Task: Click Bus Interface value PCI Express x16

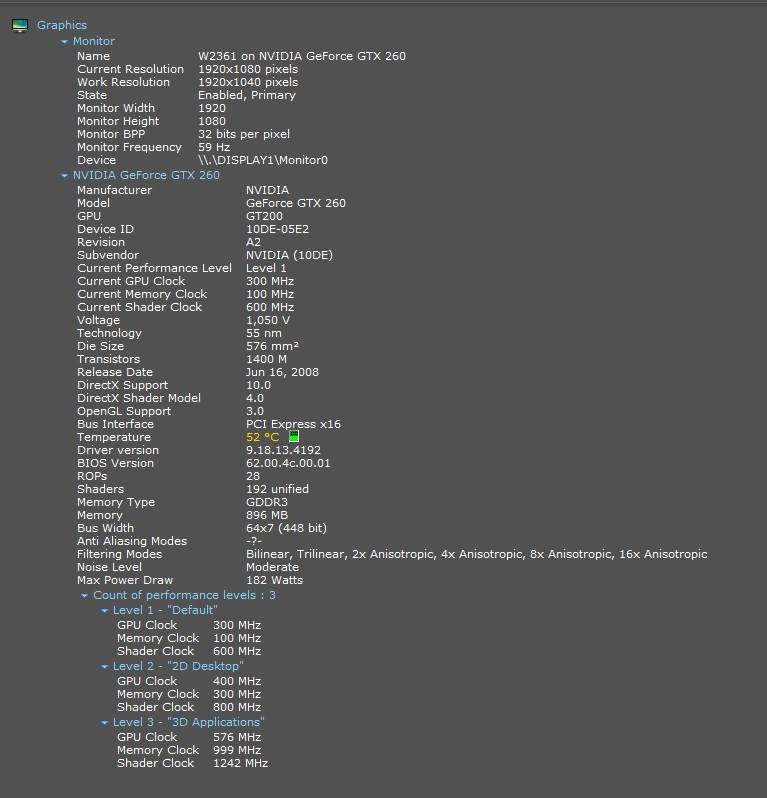Action: tap(293, 424)
